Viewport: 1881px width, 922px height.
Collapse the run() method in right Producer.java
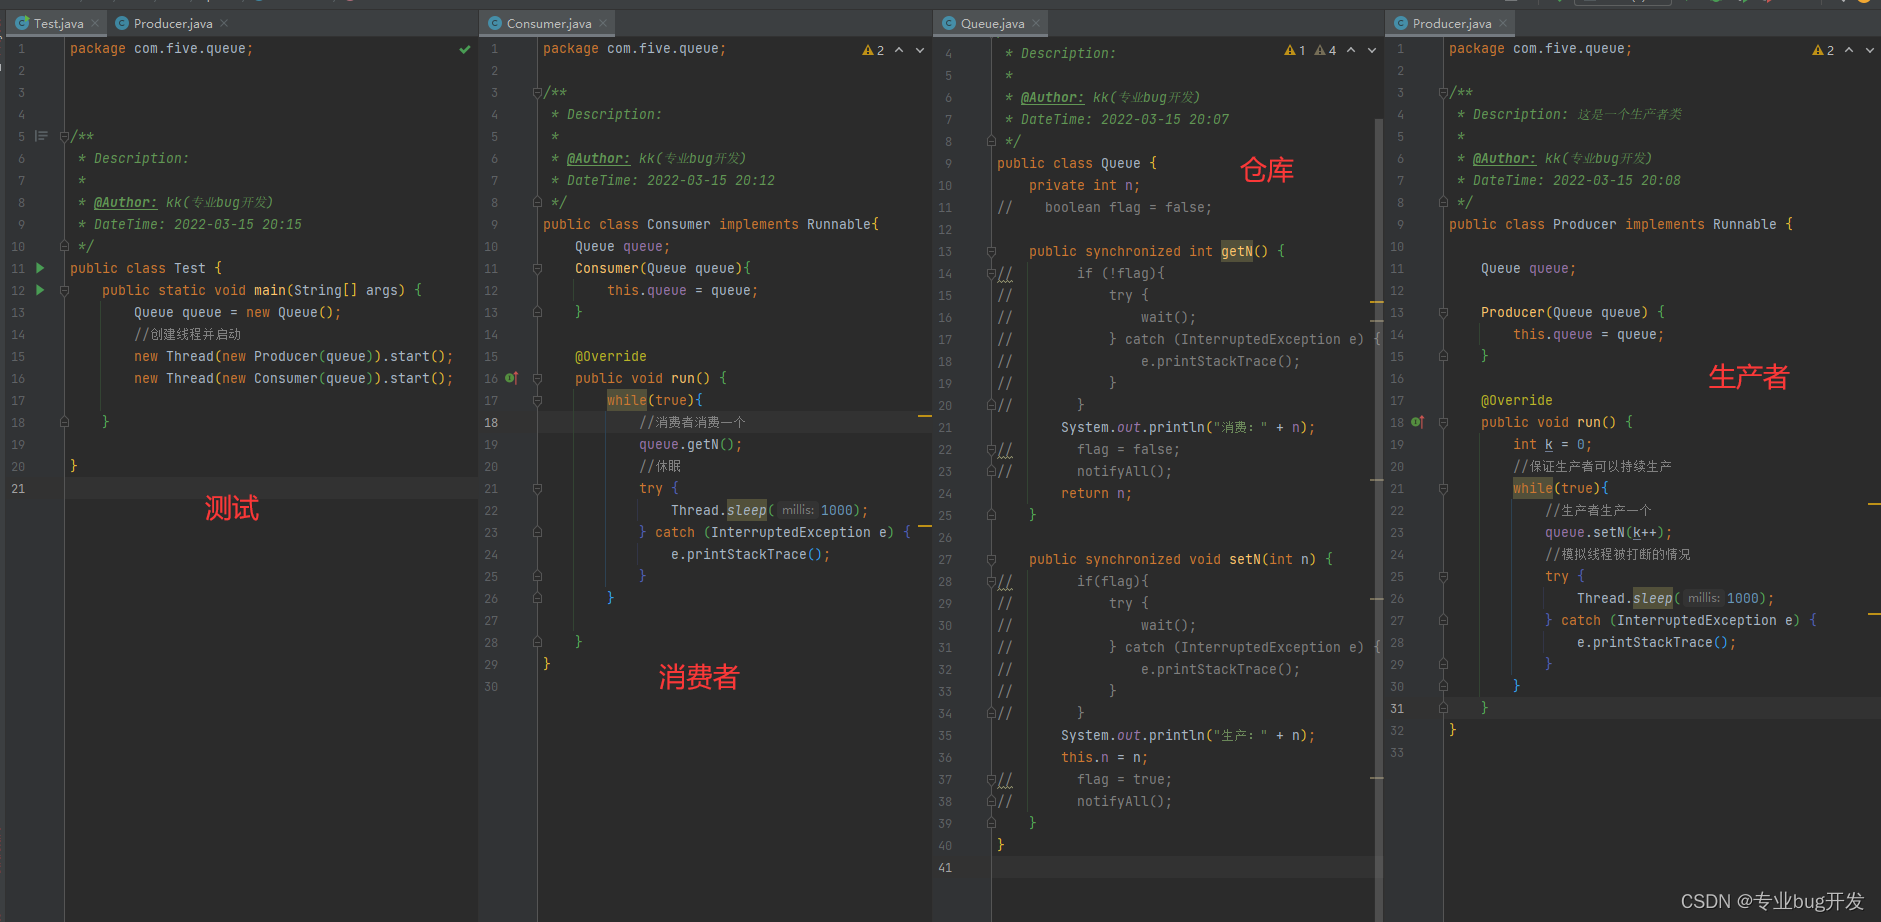coord(1443,422)
